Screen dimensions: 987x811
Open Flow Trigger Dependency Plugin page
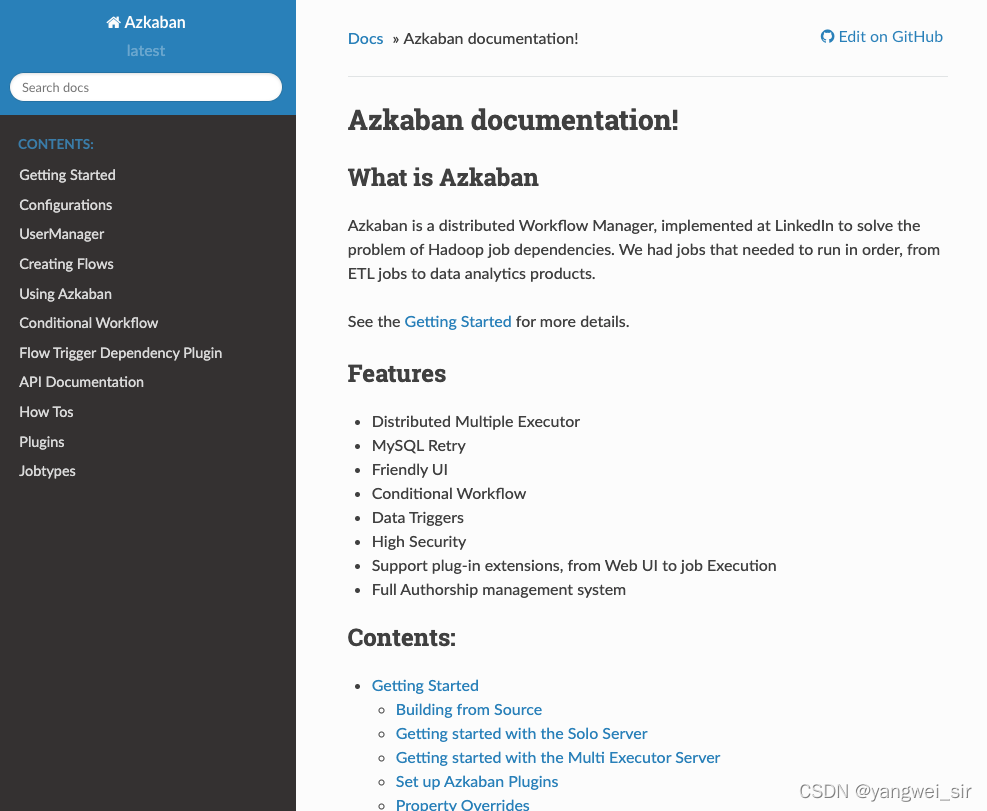pyautogui.click(x=120, y=353)
